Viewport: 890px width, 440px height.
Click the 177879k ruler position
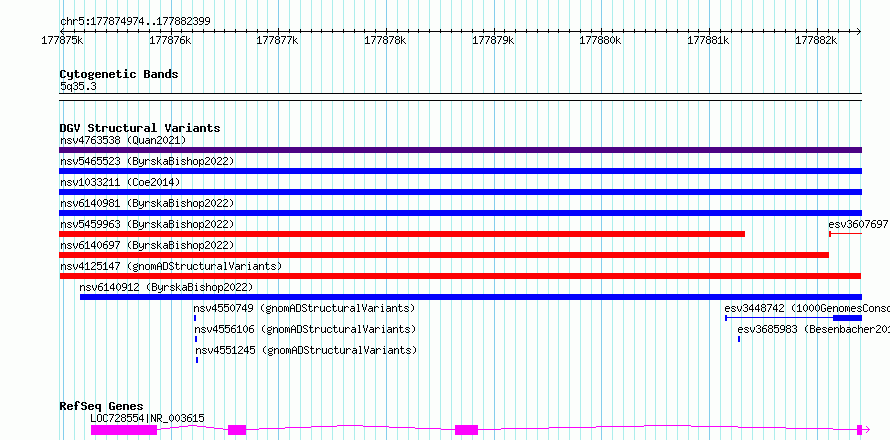pos(493,40)
